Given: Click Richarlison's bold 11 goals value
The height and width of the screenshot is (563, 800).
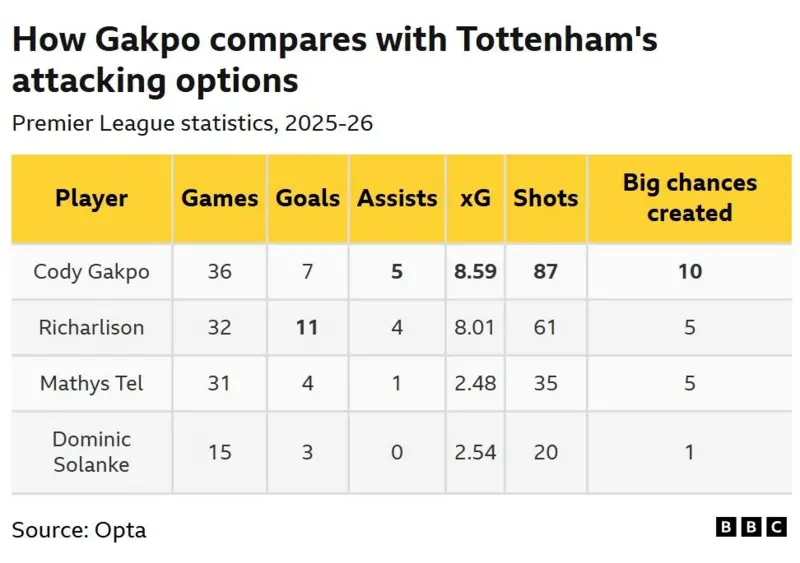Looking at the screenshot, I should [307, 327].
